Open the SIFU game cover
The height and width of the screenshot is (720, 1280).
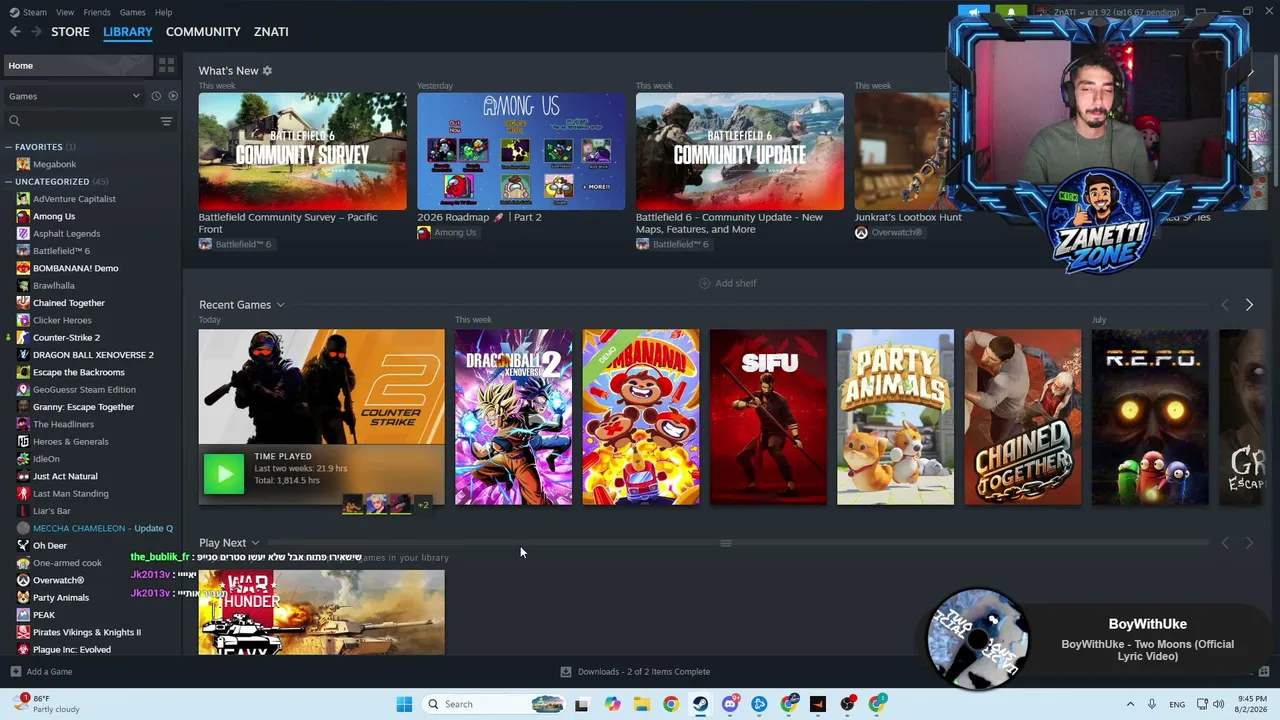(768, 417)
